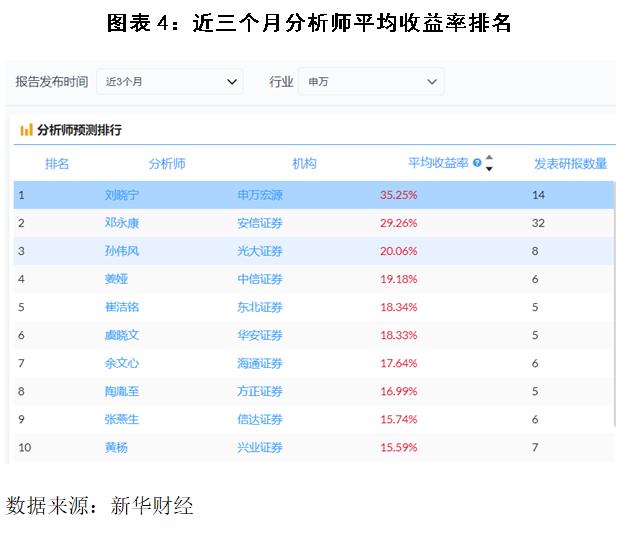Click analyst 余文心 in row 7
The height and width of the screenshot is (535, 634).
tap(122, 363)
